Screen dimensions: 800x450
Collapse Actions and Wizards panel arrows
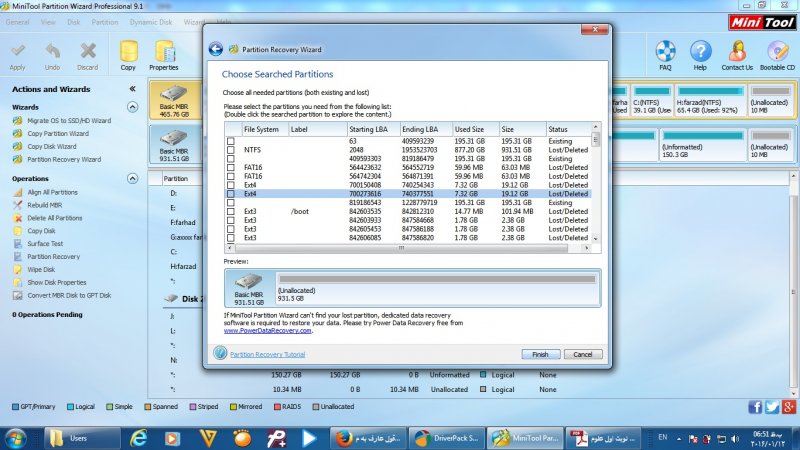[133, 89]
